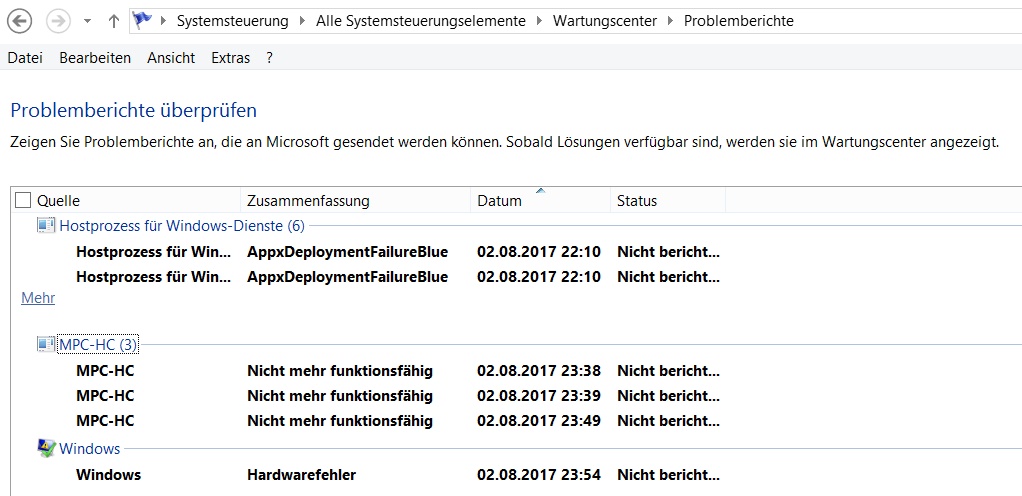Click Problemberichte breadcrumb
Image resolution: width=1022 pixels, height=496 pixels.
[738, 21]
